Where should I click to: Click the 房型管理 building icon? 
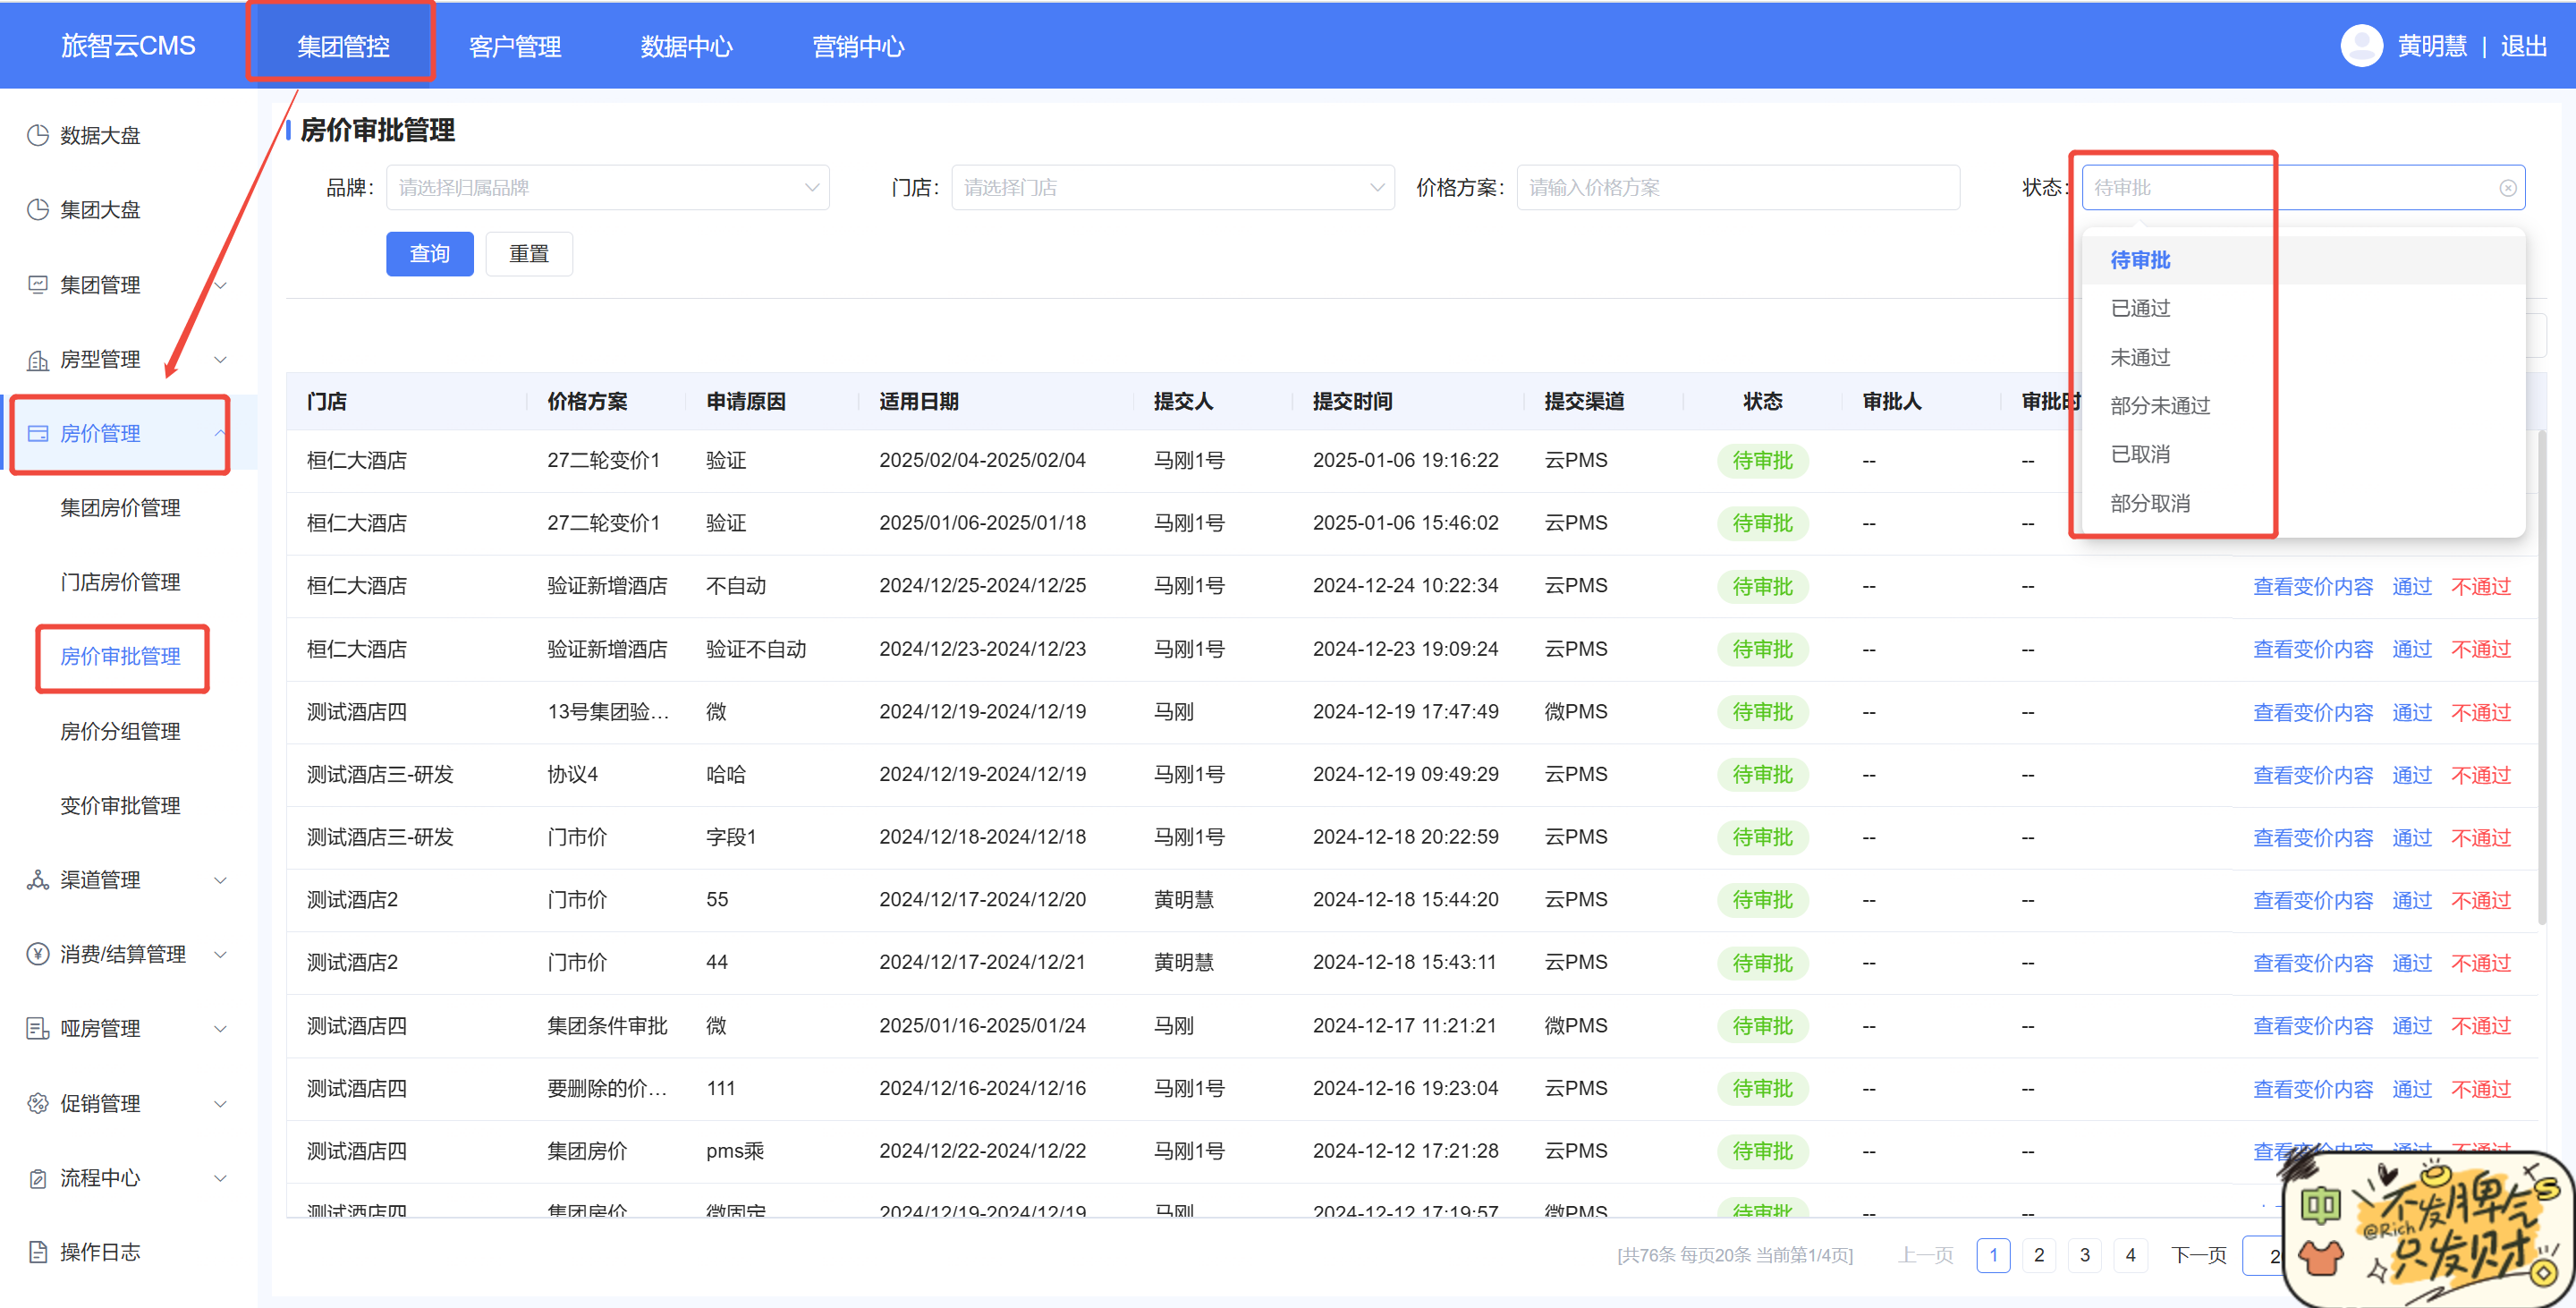[x=38, y=359]
